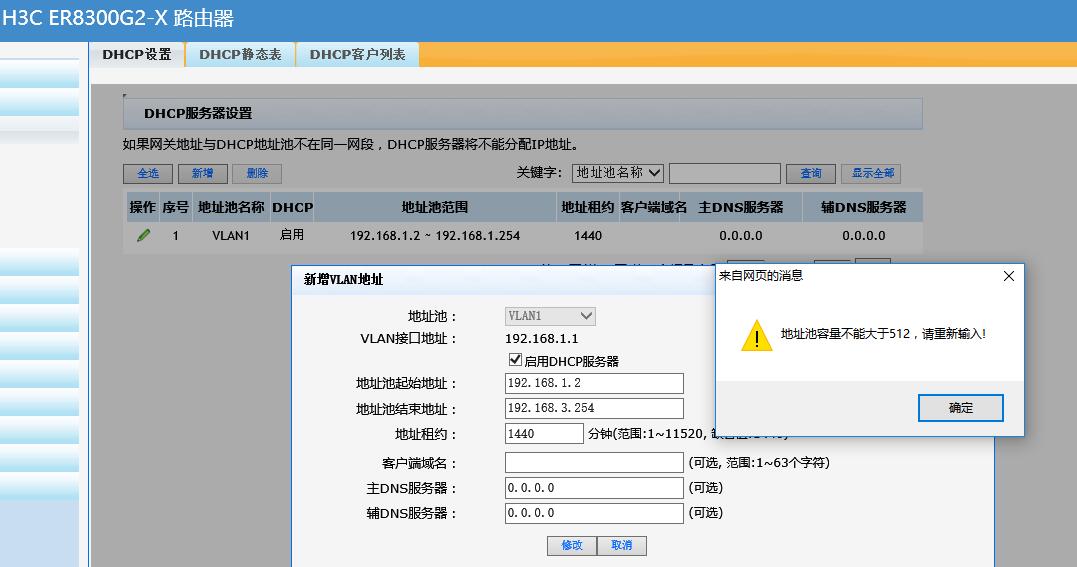Click the 新增 button

pos(202,173)
